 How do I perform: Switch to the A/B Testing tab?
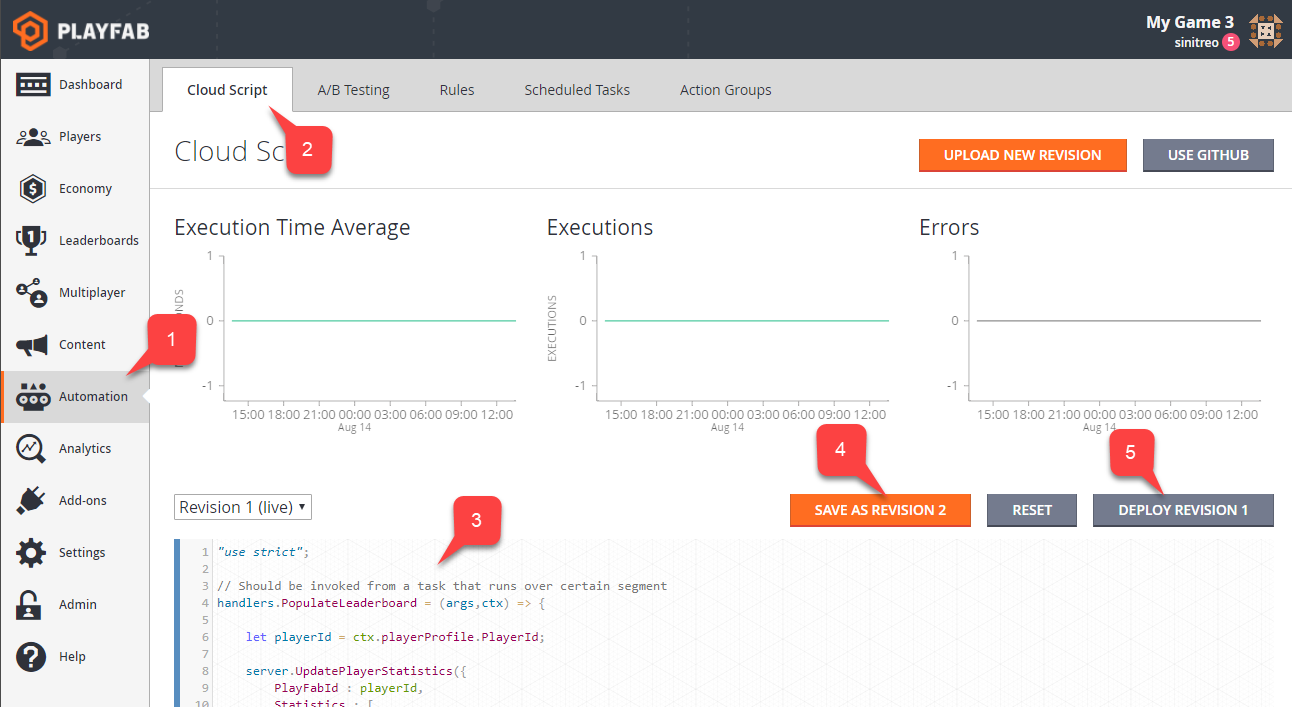(x=353, y=89)
